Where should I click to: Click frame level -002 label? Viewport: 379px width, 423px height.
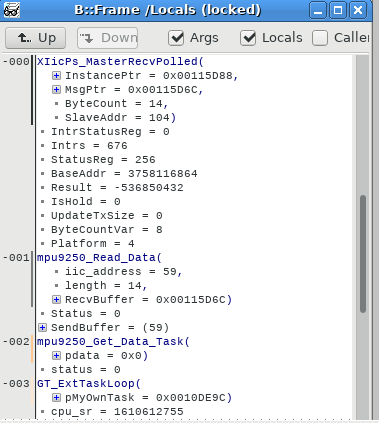(16, 342)
